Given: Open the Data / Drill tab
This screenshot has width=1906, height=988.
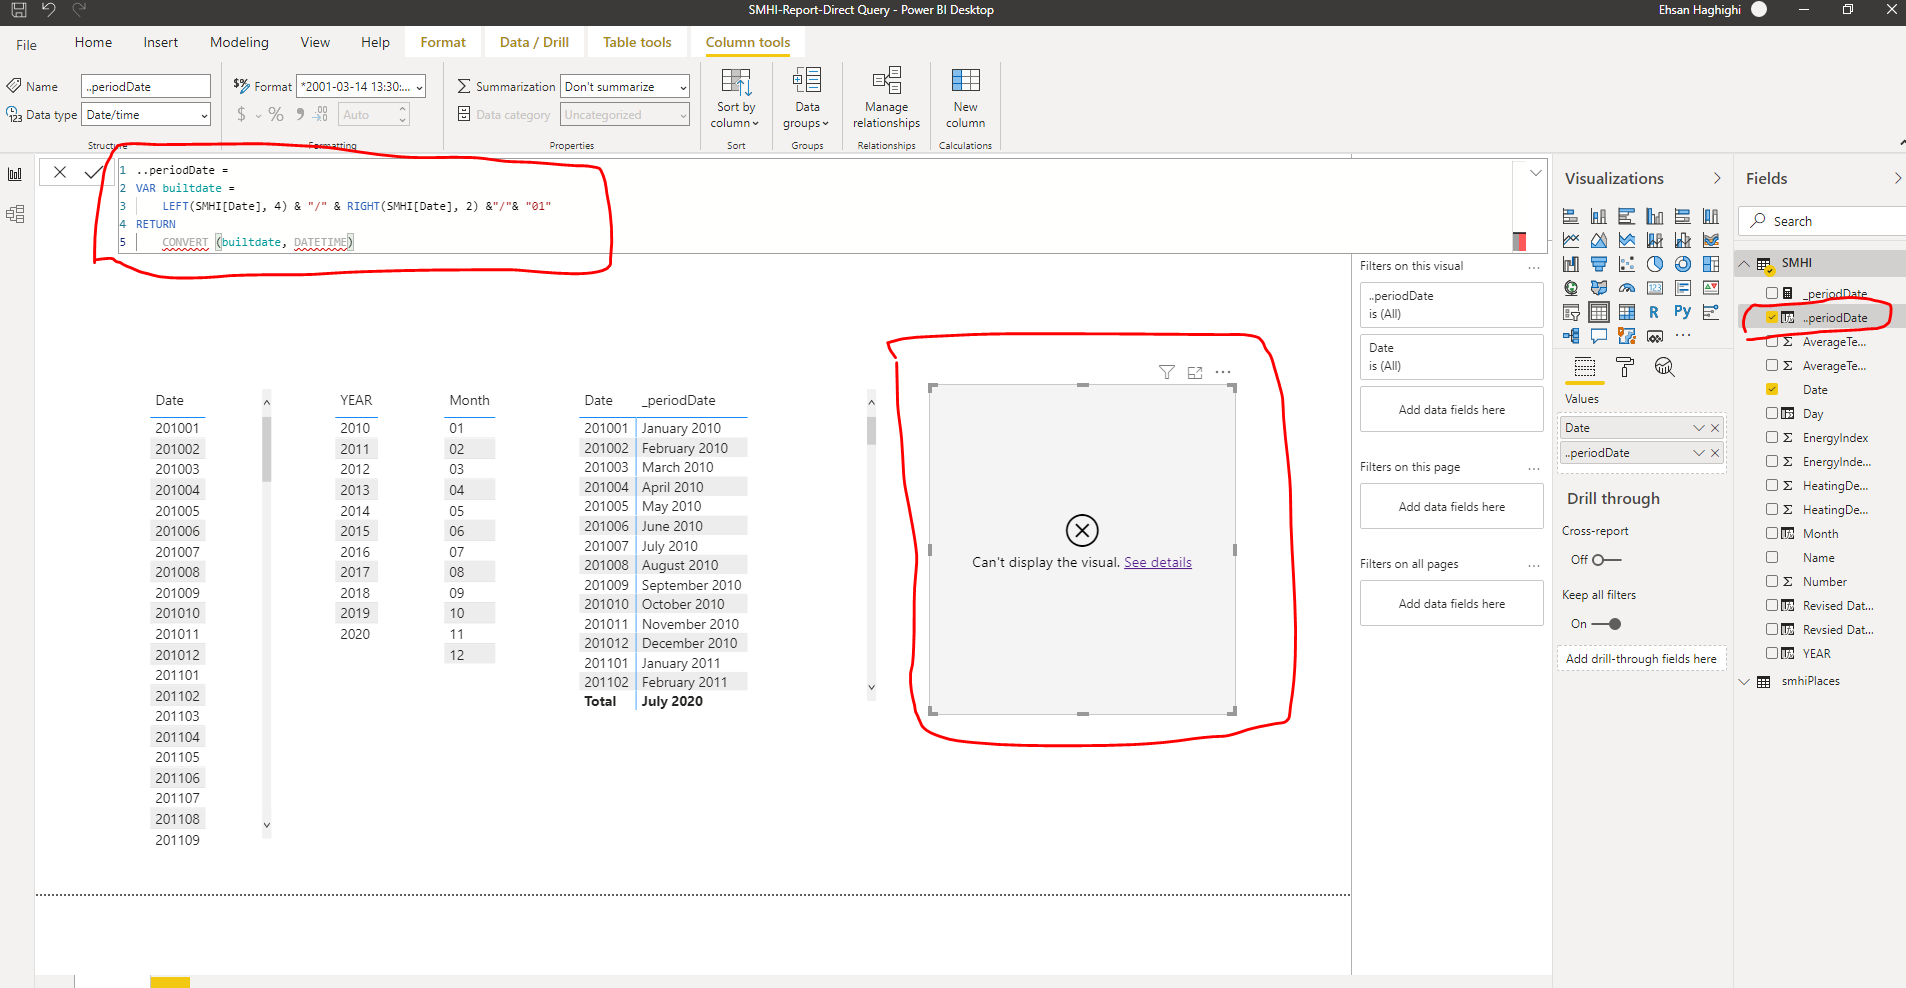Looking at the screenshot, I should tap(534, 42).
